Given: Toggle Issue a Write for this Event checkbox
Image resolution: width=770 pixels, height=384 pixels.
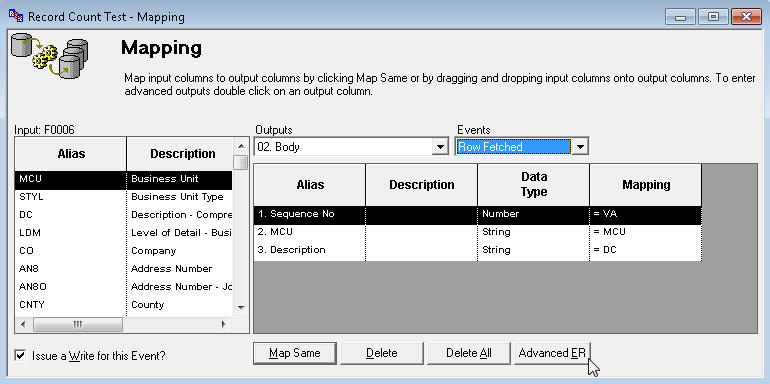Looking at the screenshot, I should click(x=21, y=356).
